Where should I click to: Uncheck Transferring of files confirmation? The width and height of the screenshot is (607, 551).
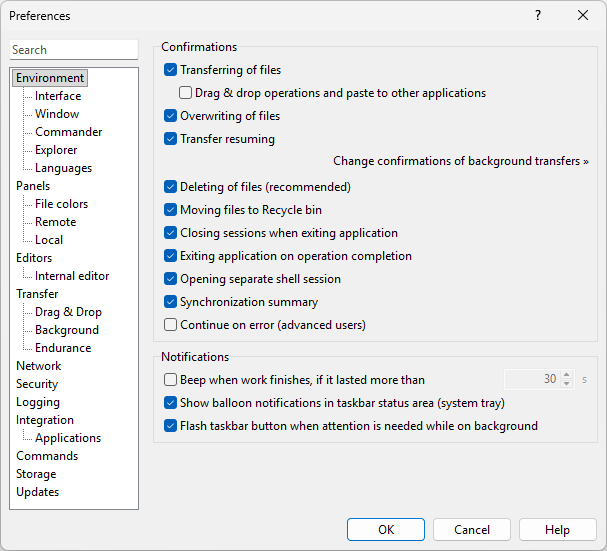point(171,71)
